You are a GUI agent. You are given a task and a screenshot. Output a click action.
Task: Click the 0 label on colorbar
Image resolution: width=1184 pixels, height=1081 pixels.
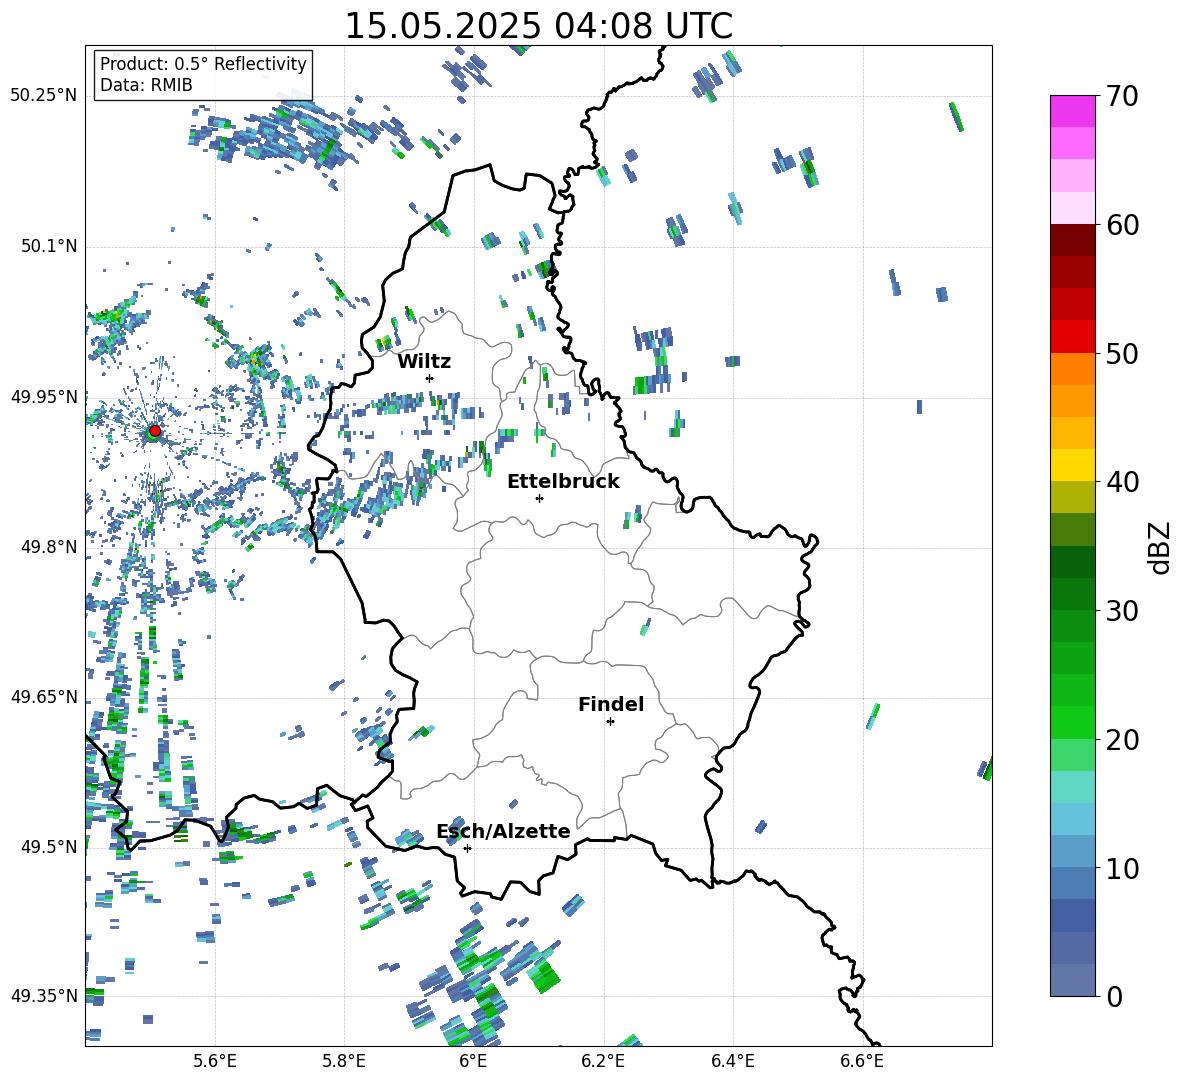1114,997
